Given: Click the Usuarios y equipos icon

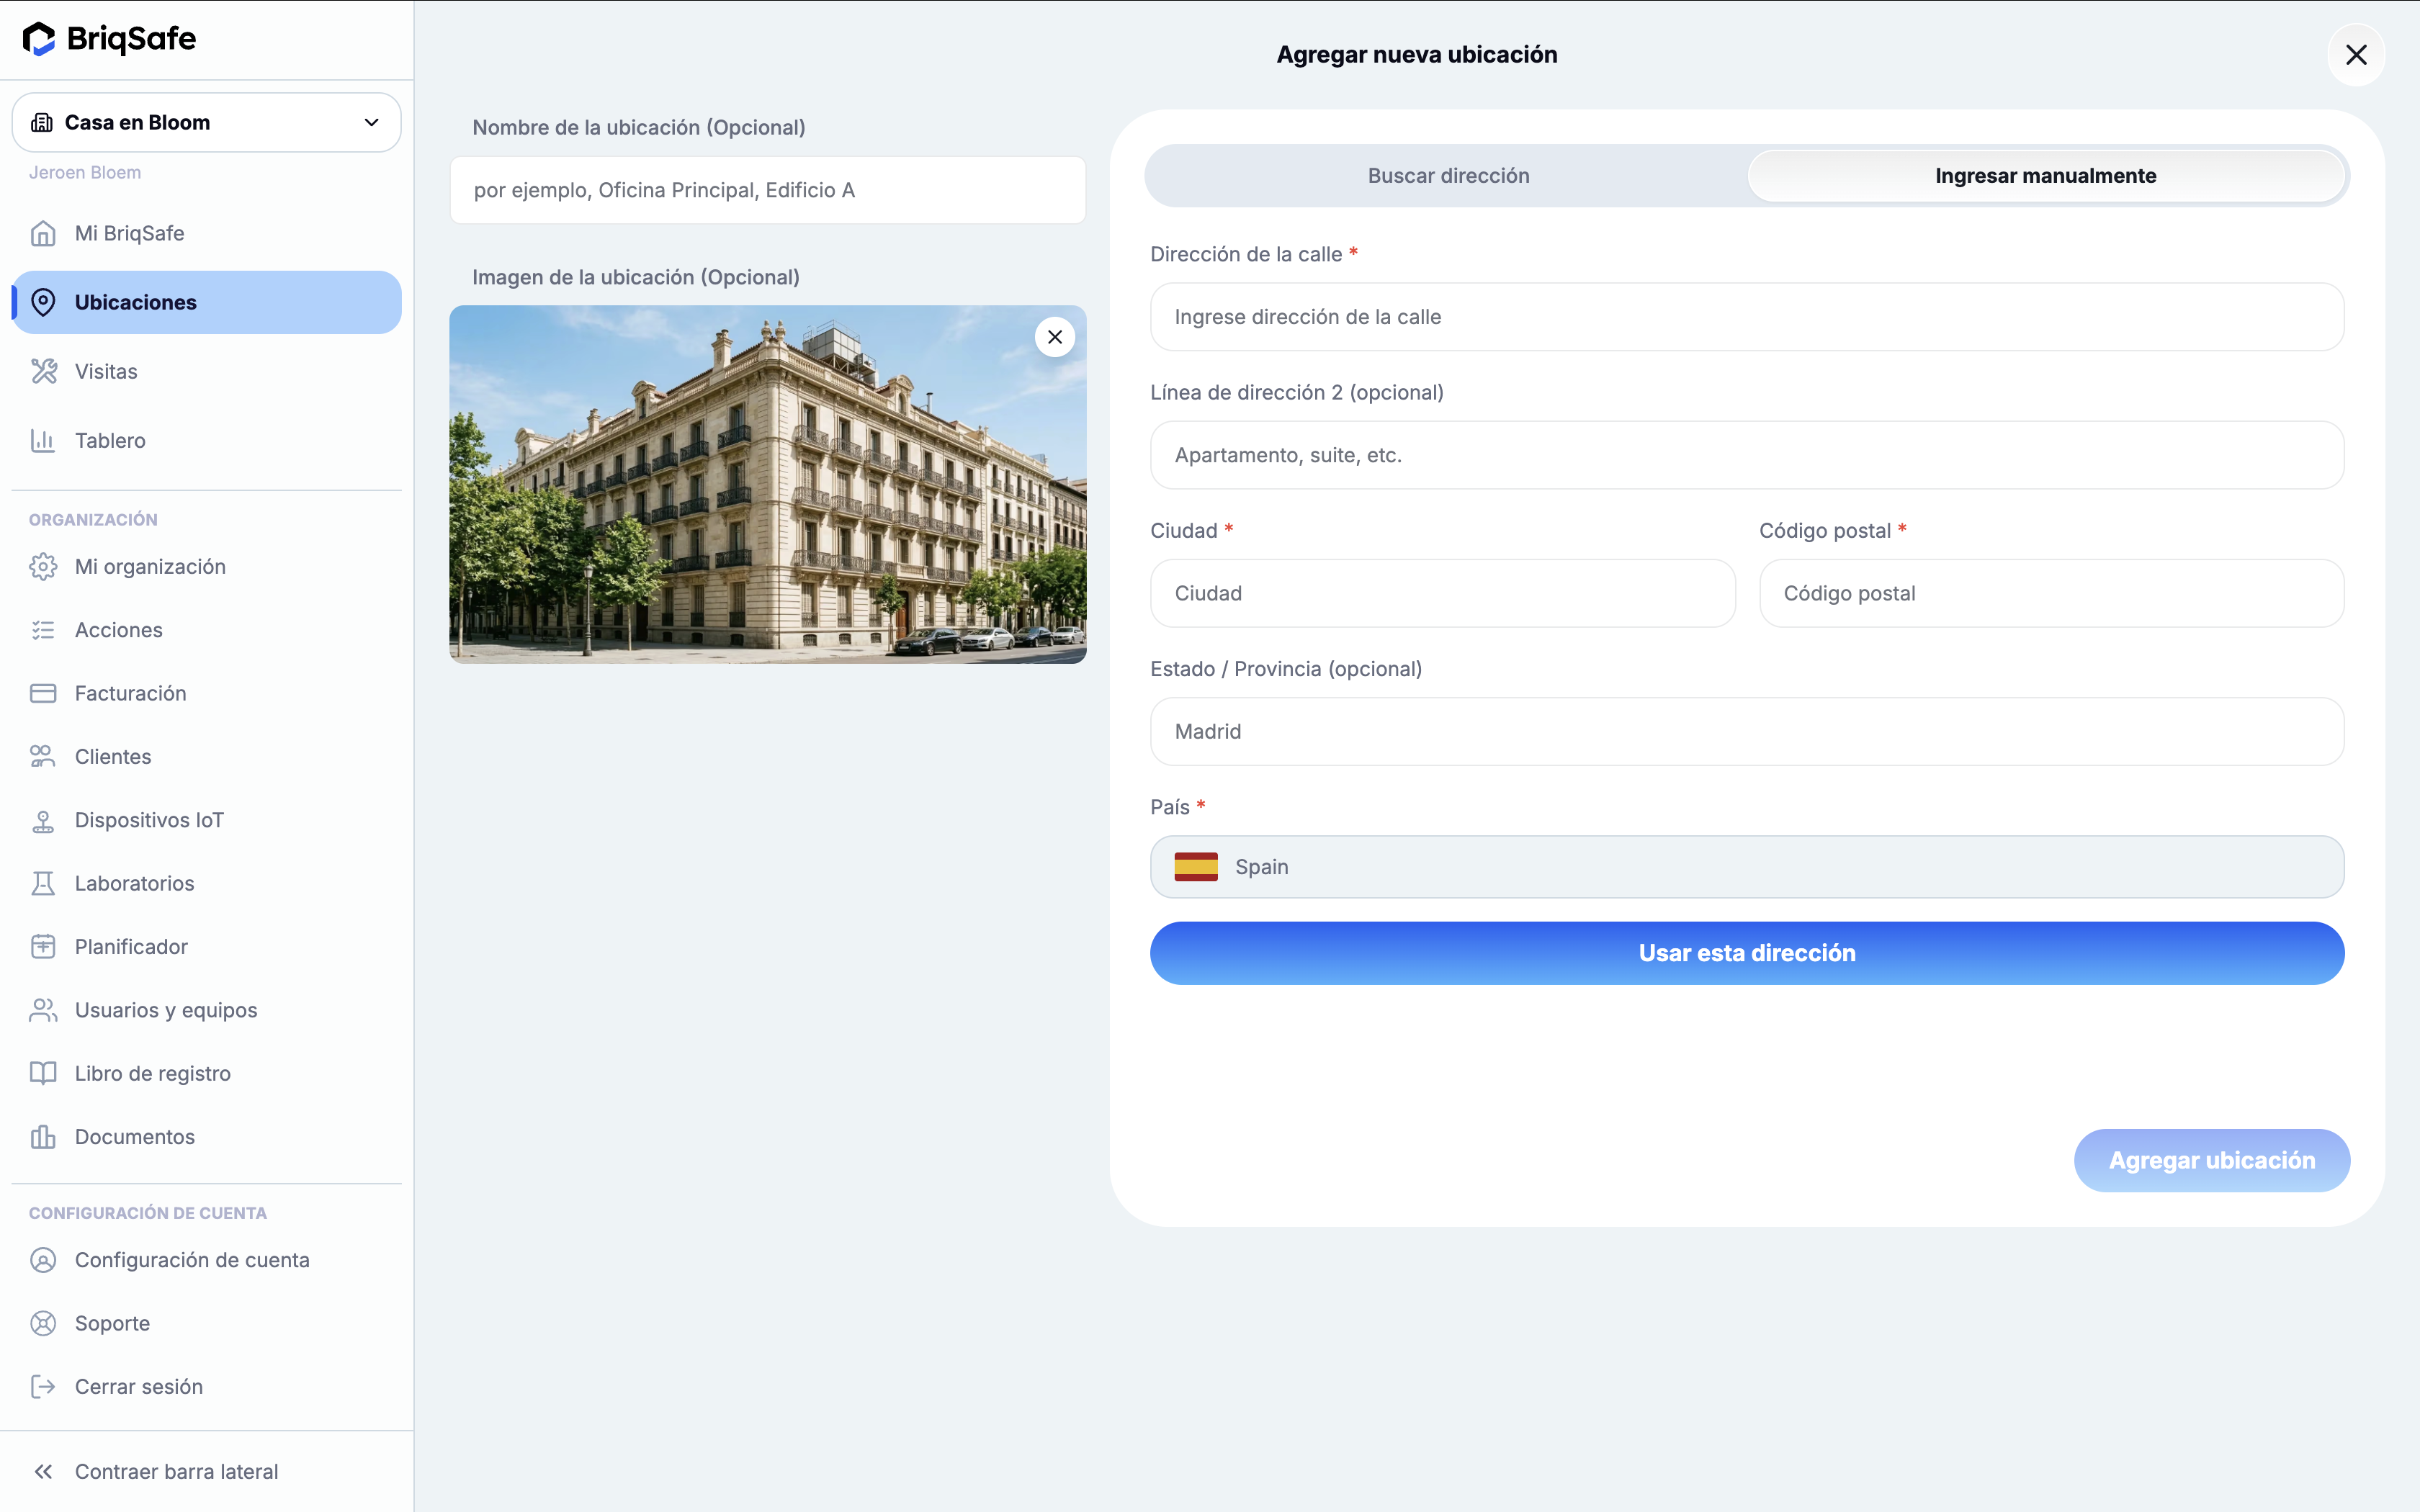Looking at the screenshot, I should [43, 1010].
